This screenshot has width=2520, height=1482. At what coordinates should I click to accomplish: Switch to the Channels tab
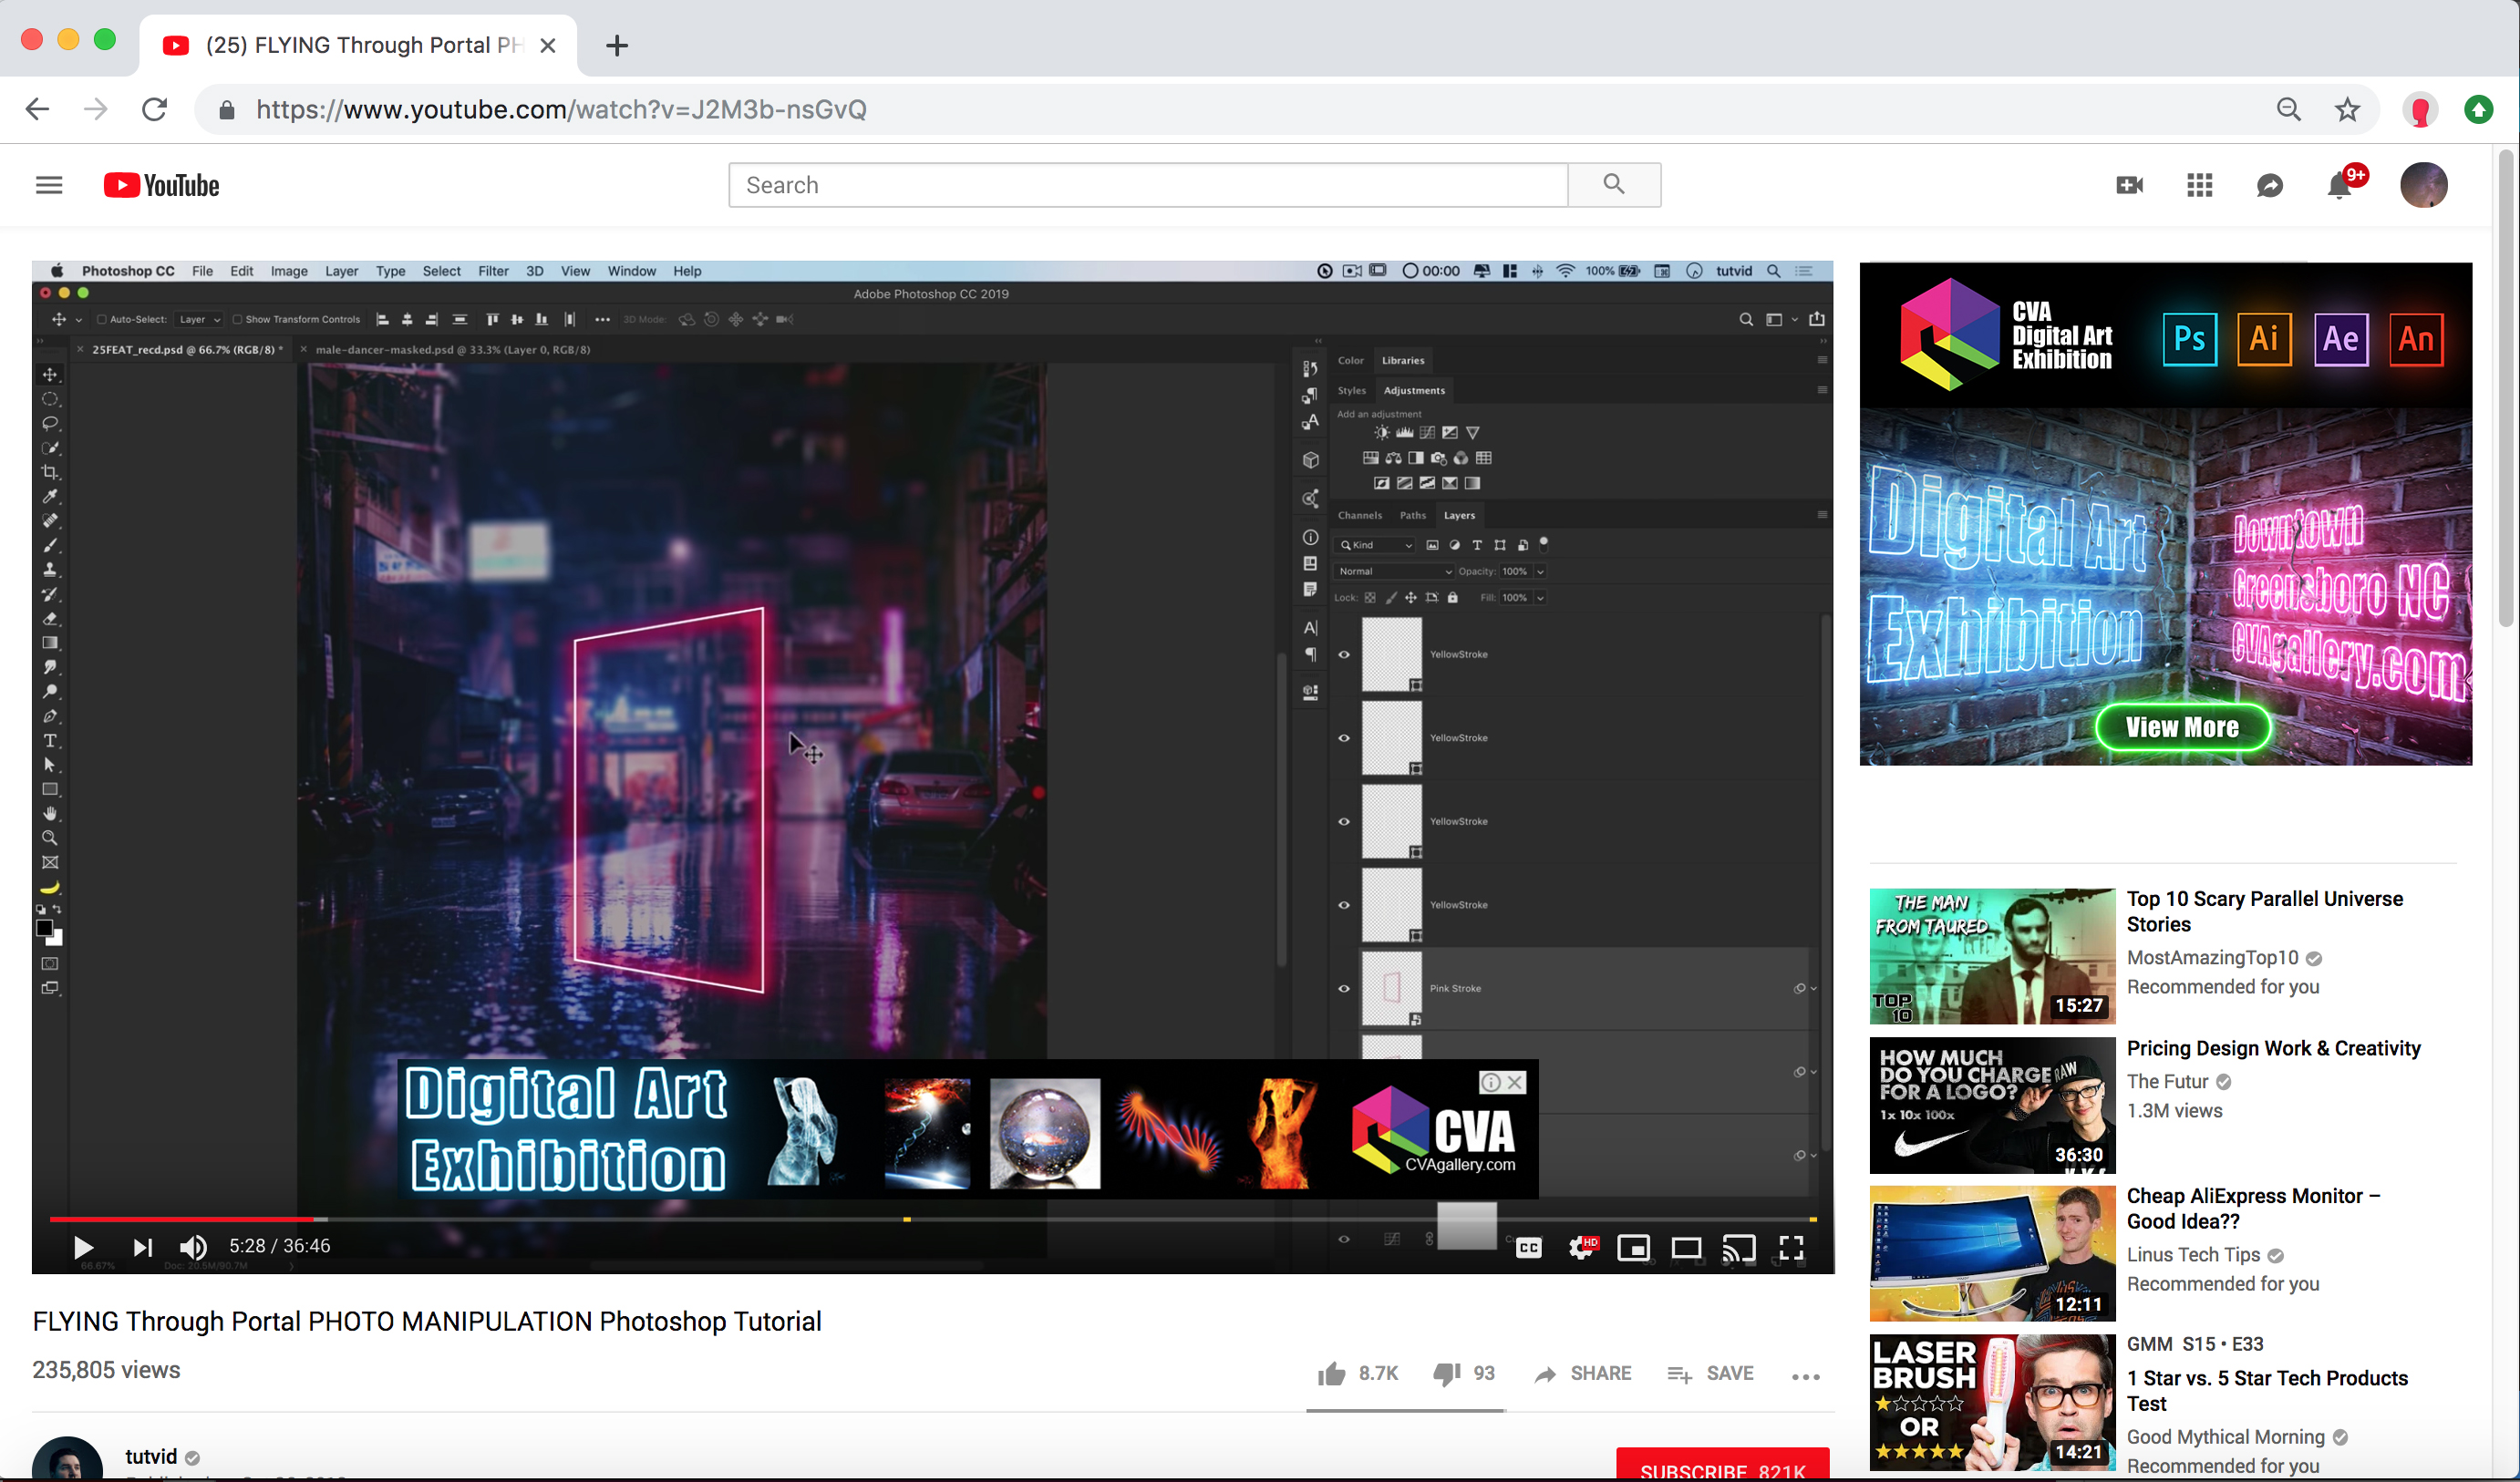click(x=1360, y=516)
